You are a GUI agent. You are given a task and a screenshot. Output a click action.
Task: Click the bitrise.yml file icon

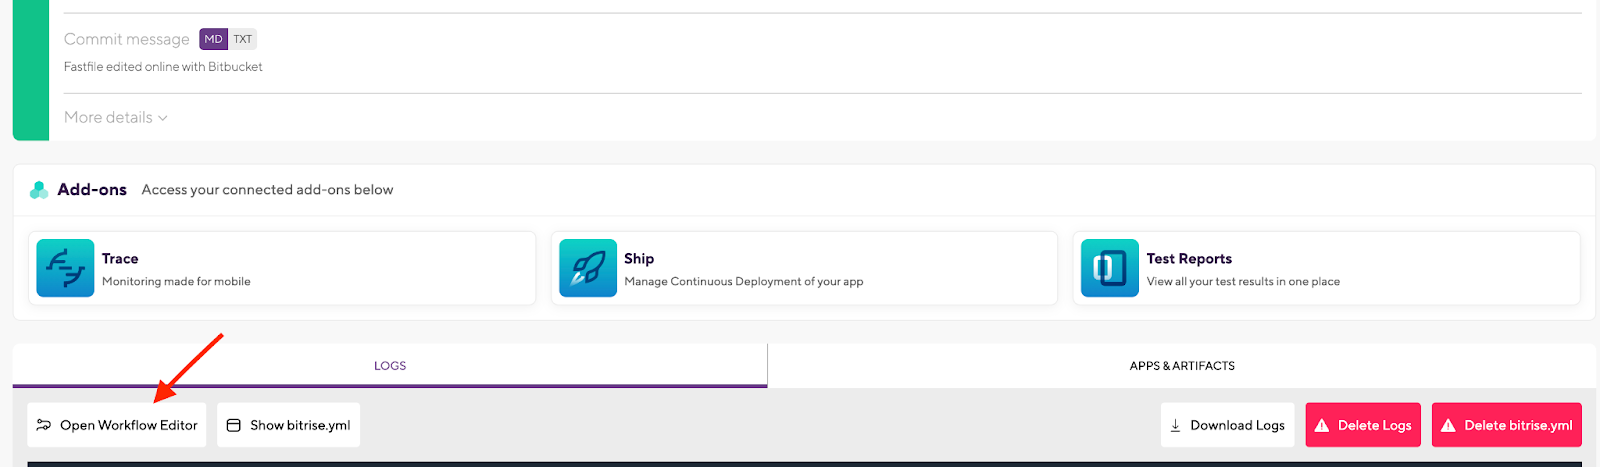pyautogui.click(x=234, y=425)
